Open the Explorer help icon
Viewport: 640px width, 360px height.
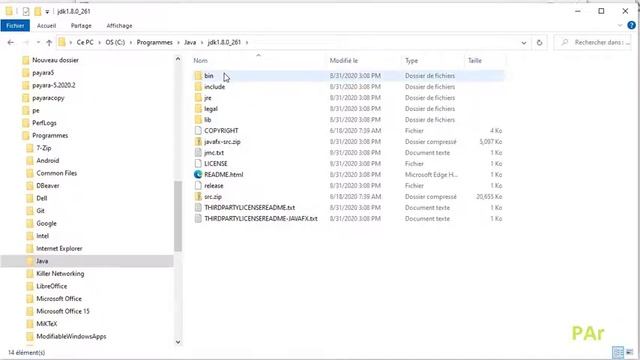(x=631, y=25)
